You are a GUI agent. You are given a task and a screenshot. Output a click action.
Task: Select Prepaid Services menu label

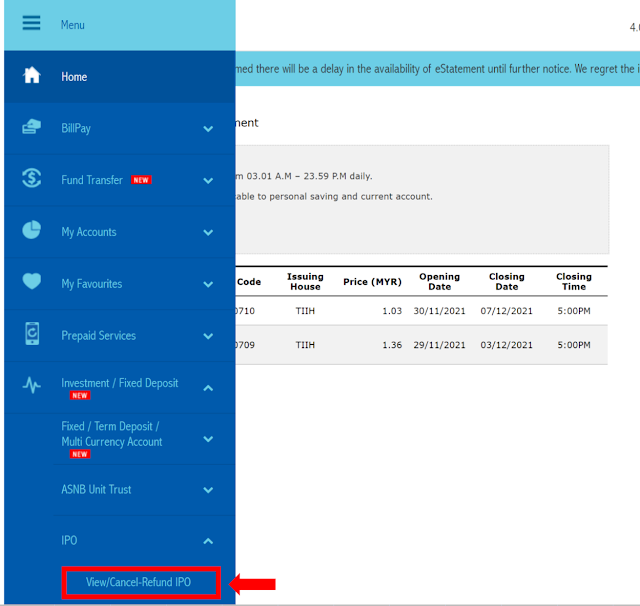(x=98, y=335)
